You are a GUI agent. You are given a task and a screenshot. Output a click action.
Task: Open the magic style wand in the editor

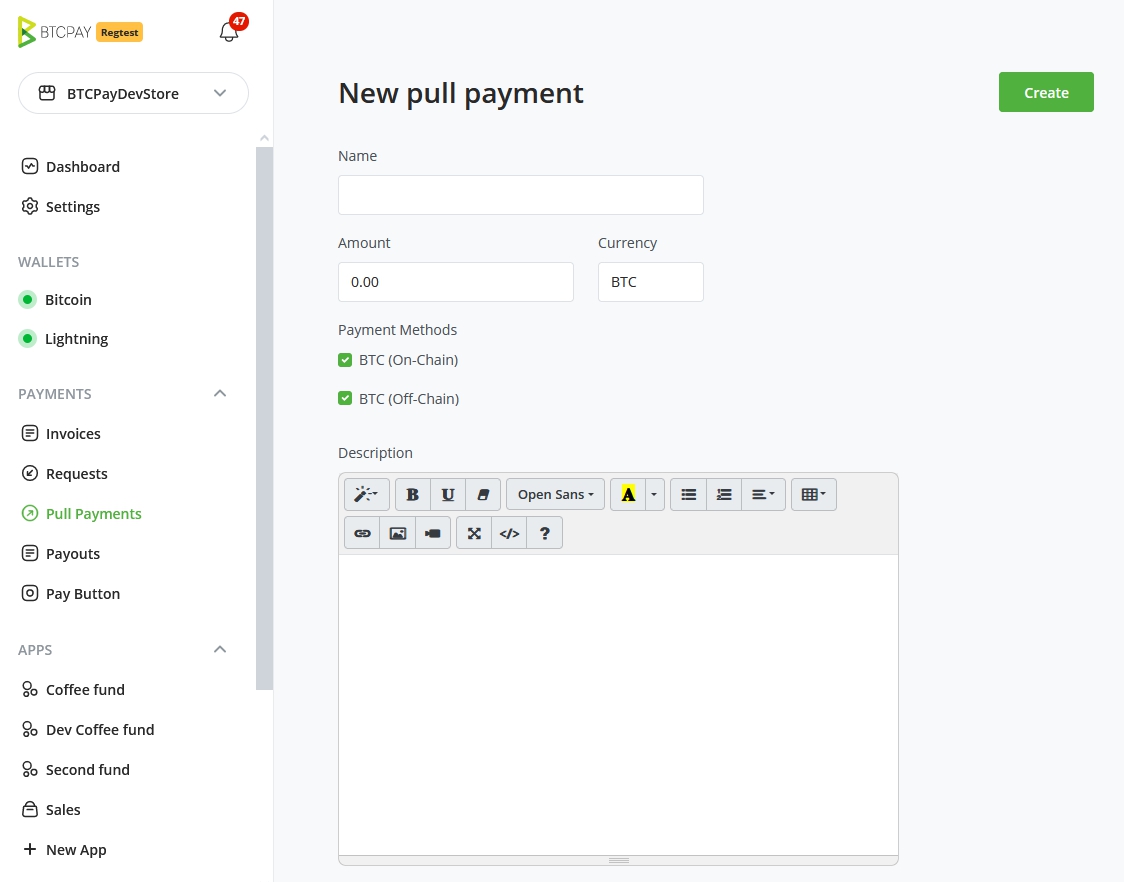(x=366, y=494)
